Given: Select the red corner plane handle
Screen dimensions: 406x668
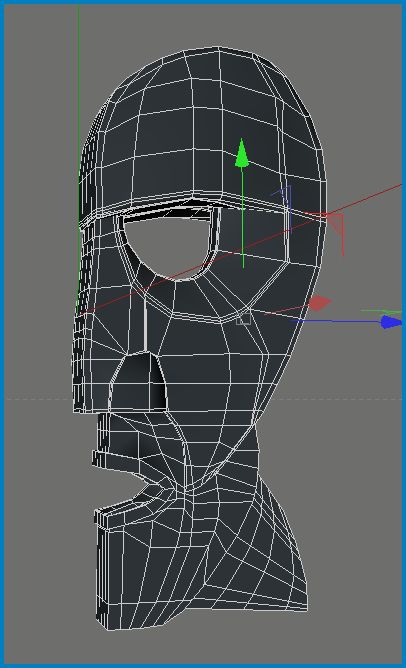Looking at the screenshot, I should point(333,232).
